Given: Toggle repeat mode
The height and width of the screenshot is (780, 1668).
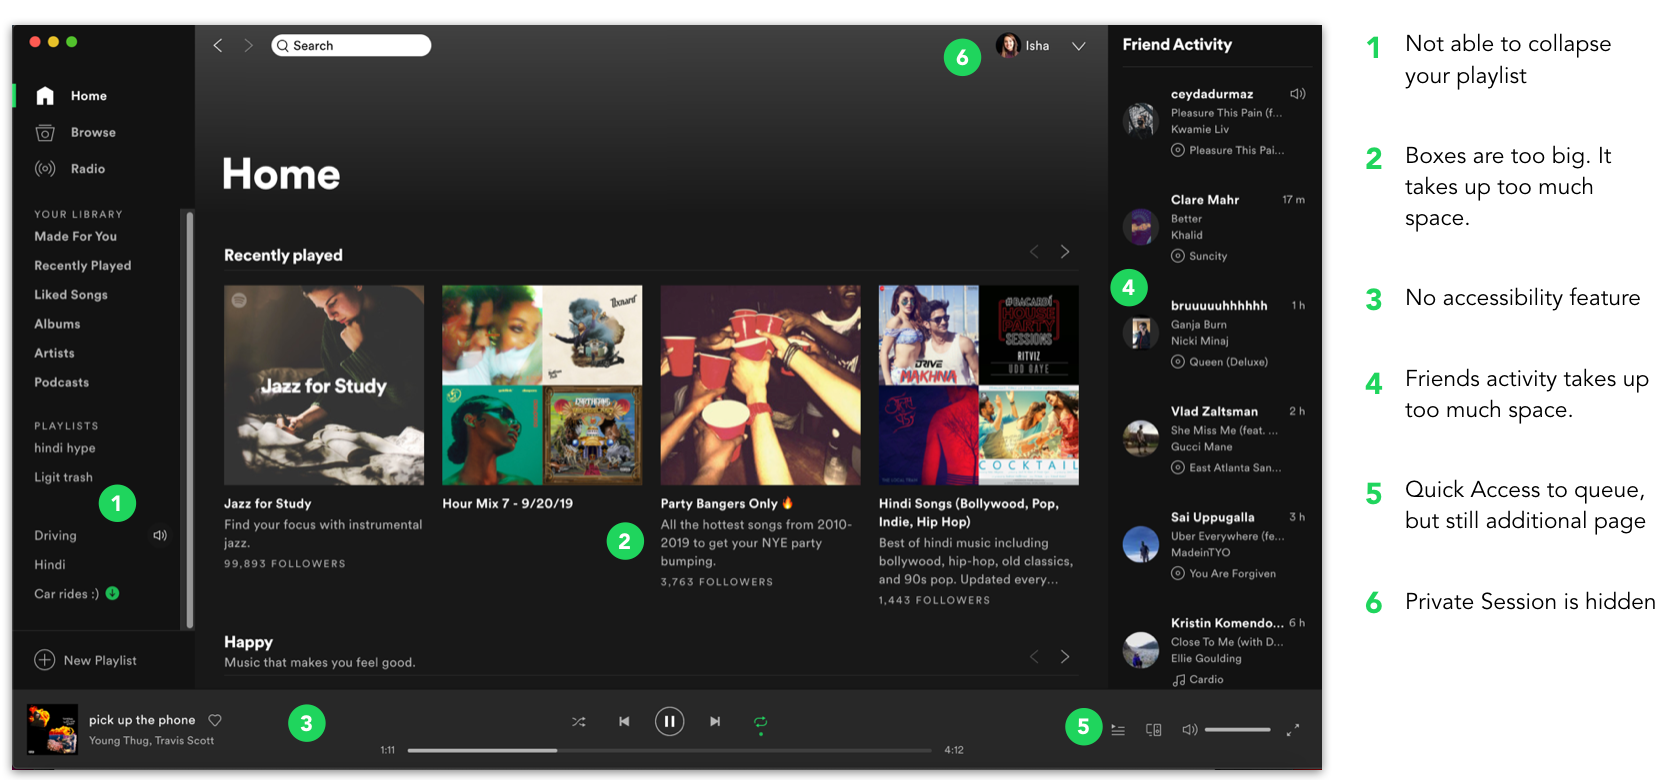Looking at the screenshot, I should (x=761, y=722).
